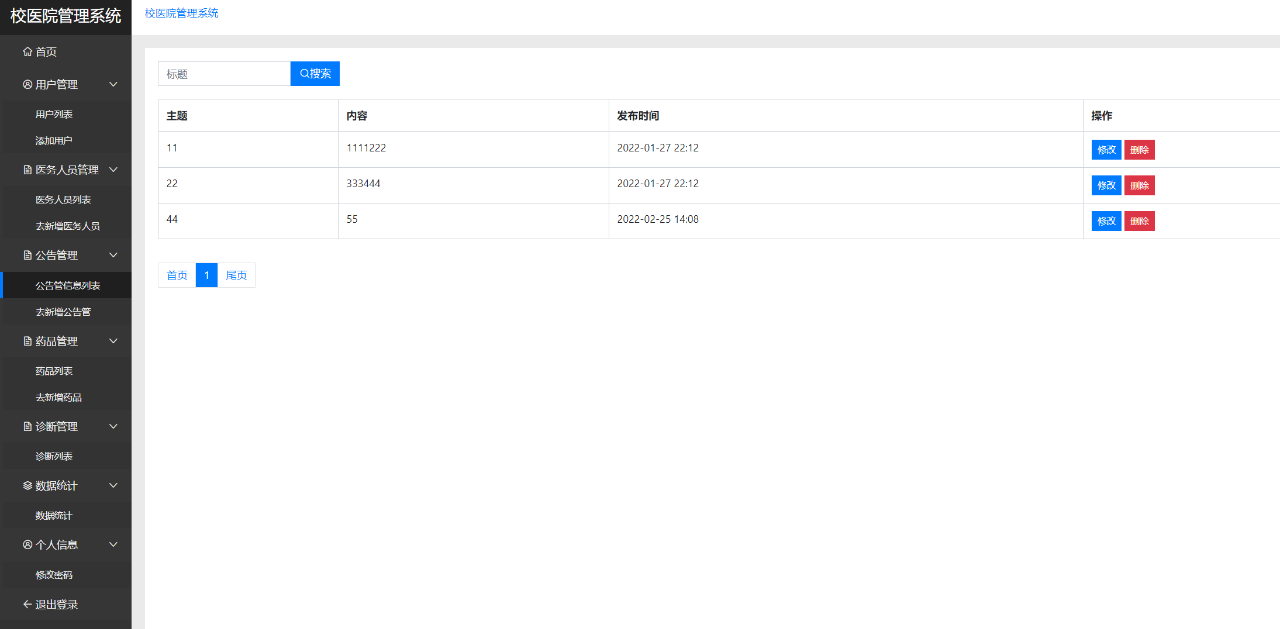1280x629 pixels.
Task: Click the layers icon next to 数据统计
Action: click(27, 486)
